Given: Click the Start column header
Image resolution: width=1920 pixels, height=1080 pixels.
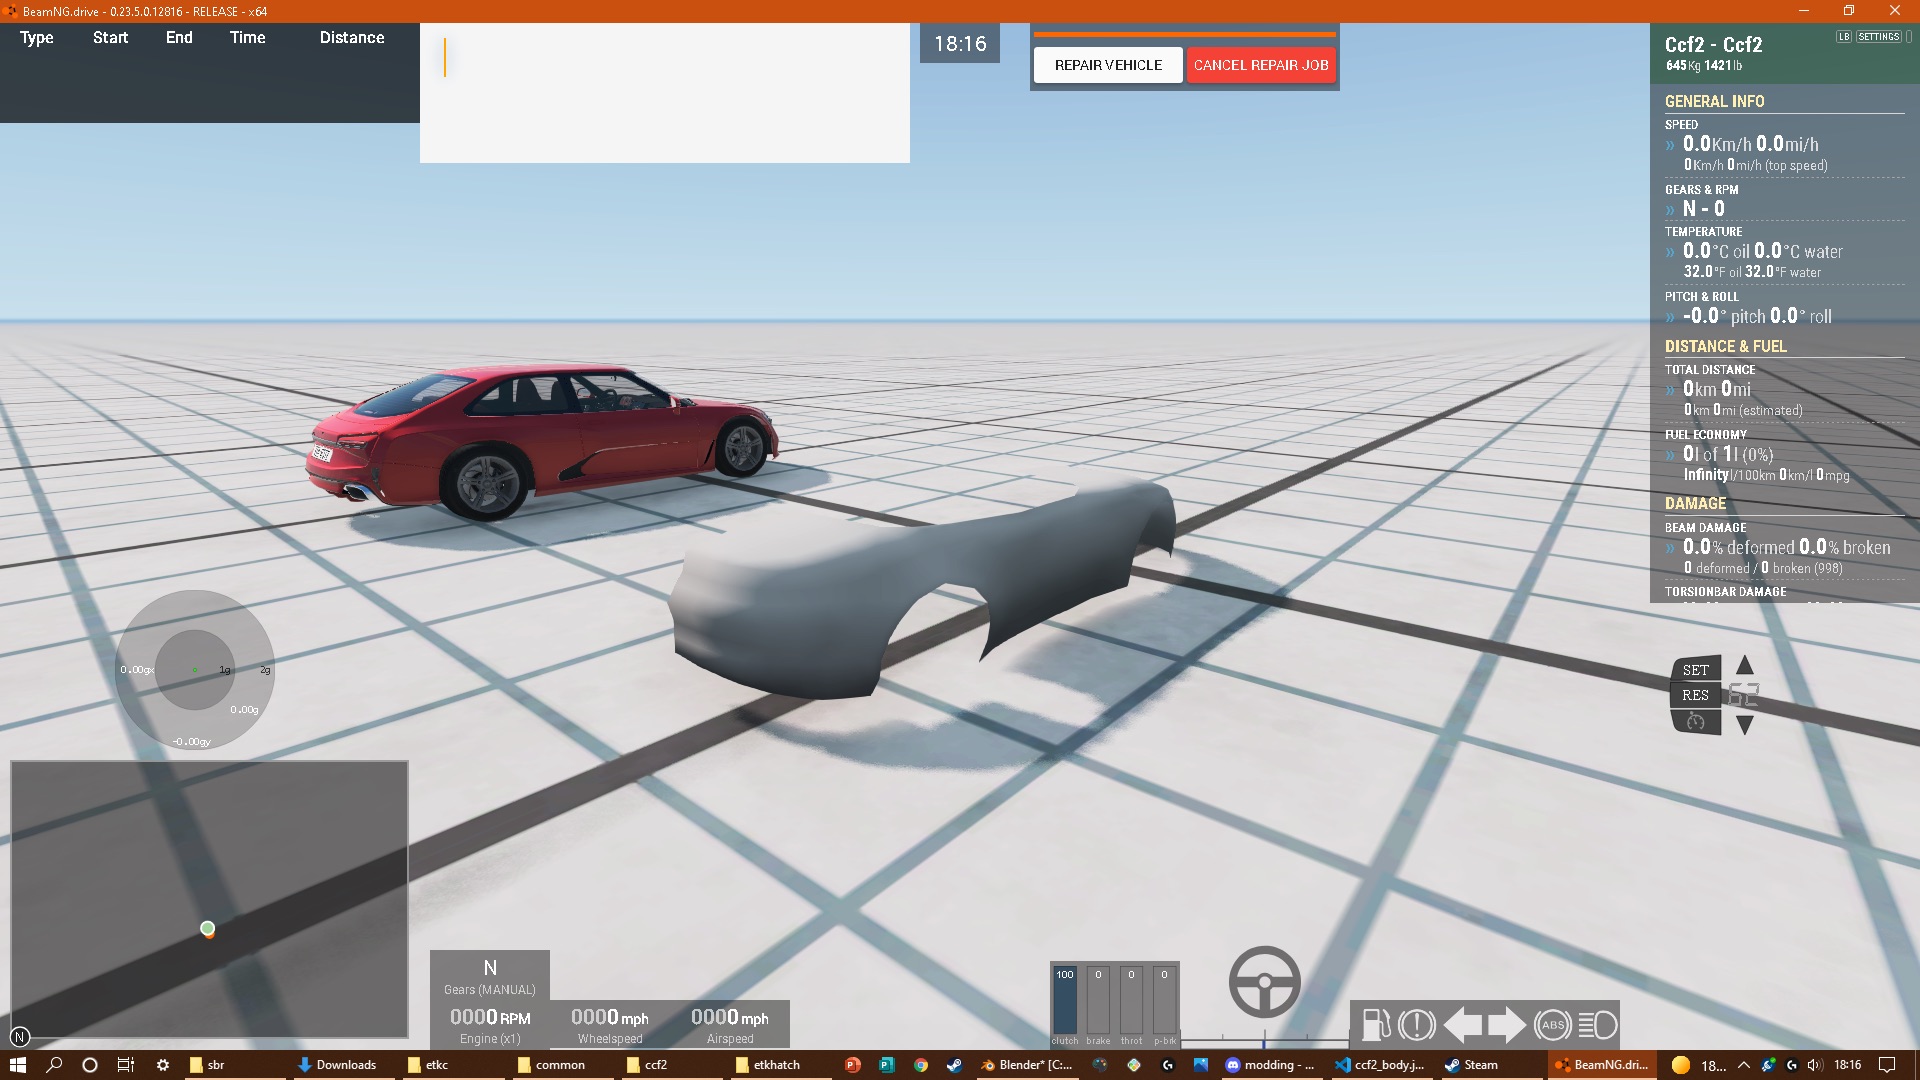Looking at the screenshot, I should 110,37.
